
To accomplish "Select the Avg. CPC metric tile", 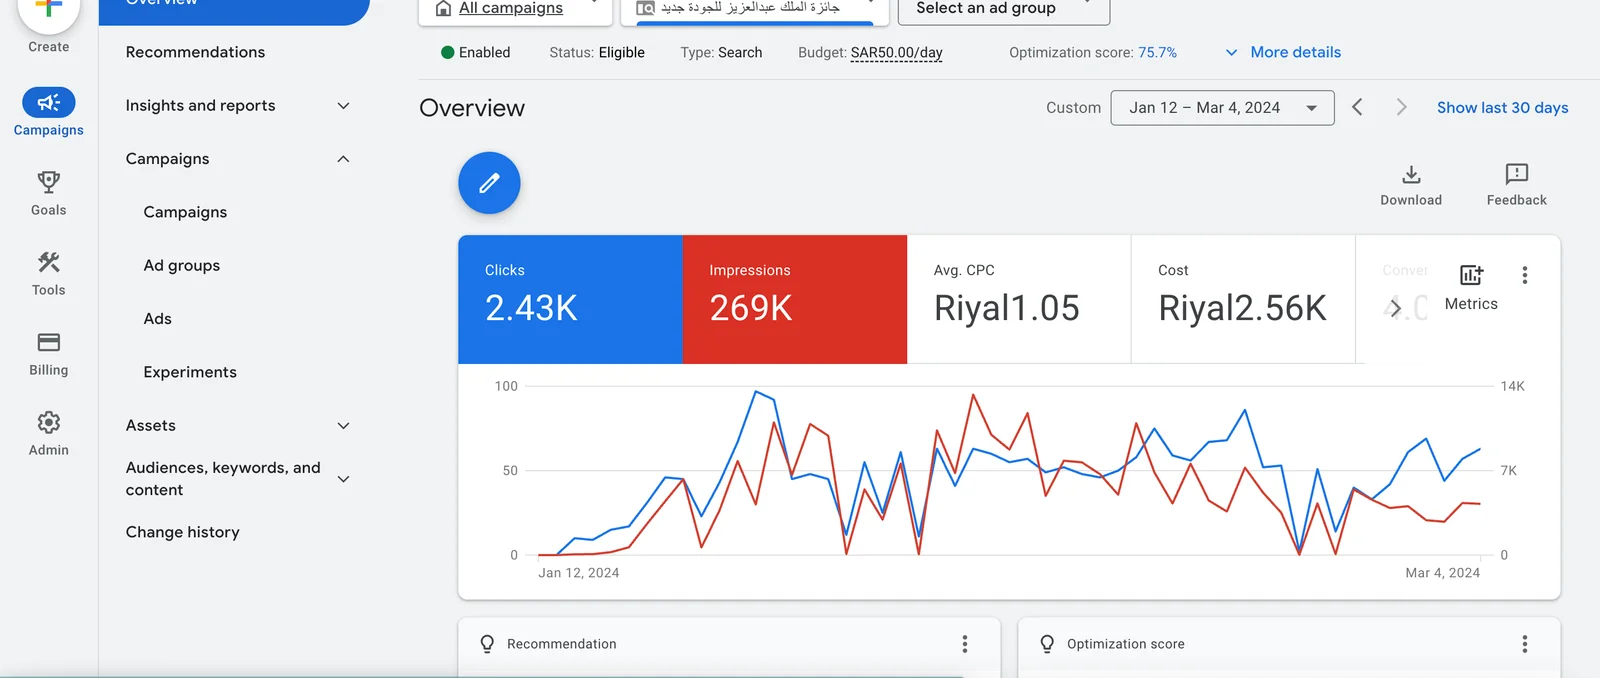I will [x=1018, y=299].
